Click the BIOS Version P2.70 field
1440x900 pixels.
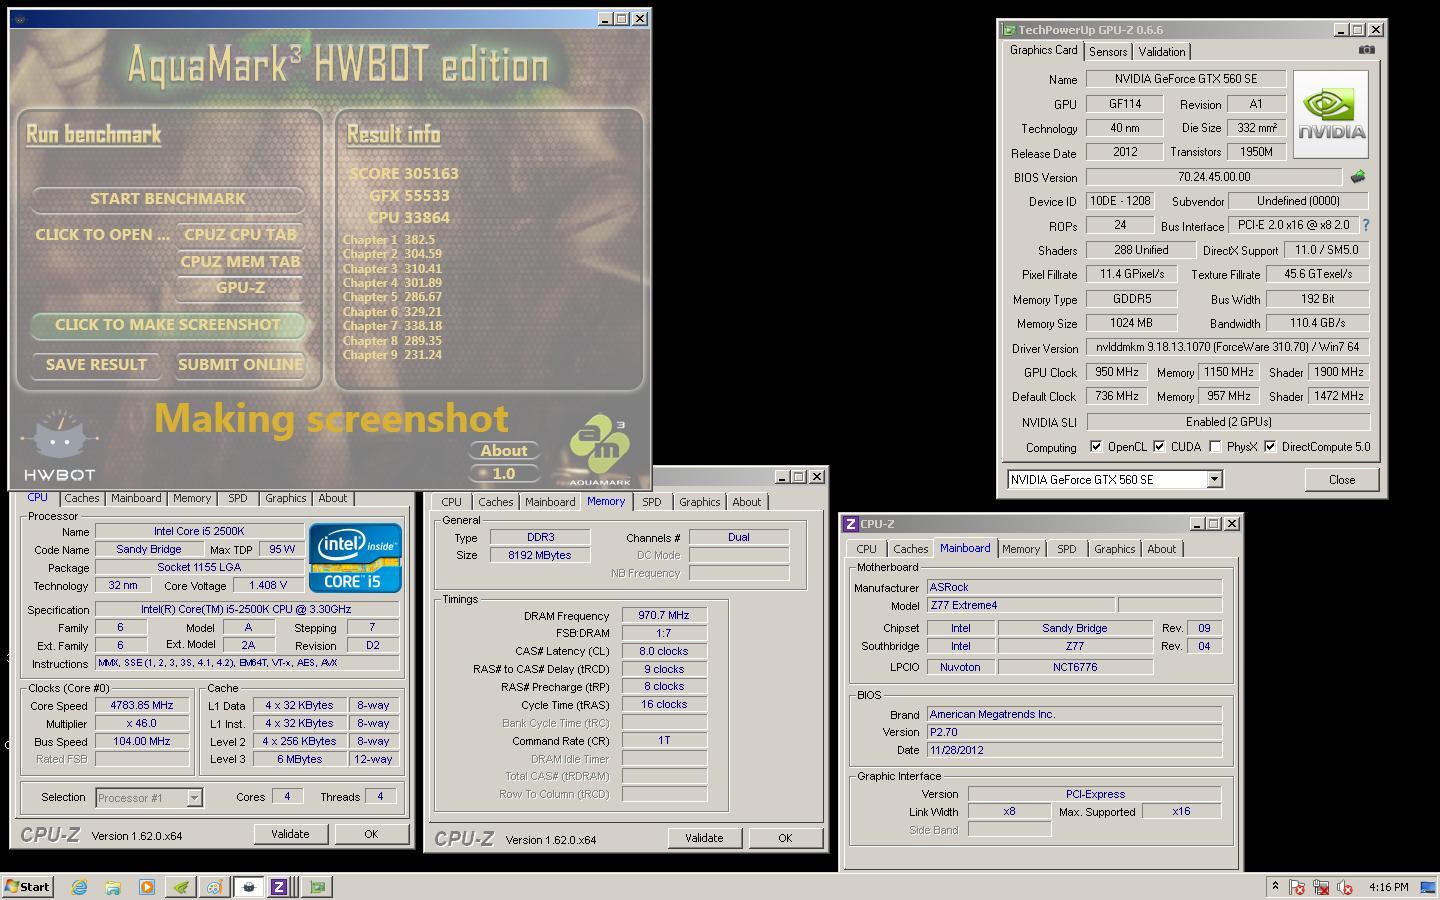pyautogui.click(x=1074, y=732)
